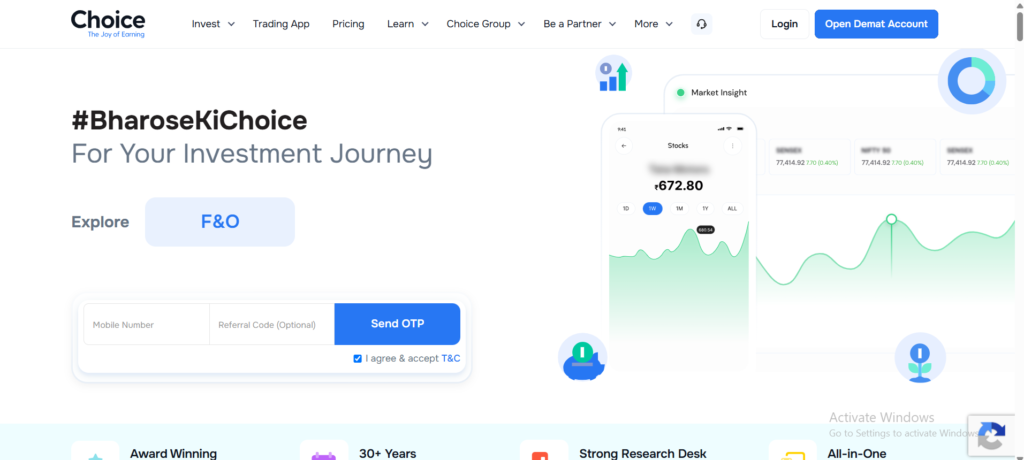
Task: Click the Market Insight label
Action: pyautogui.click(x=719, y=93)
